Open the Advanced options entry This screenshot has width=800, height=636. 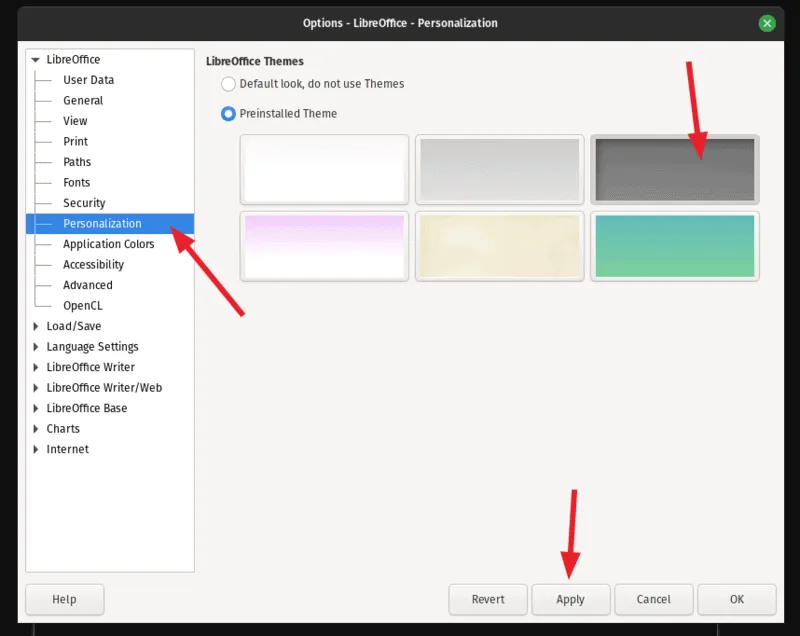point(88,285)
